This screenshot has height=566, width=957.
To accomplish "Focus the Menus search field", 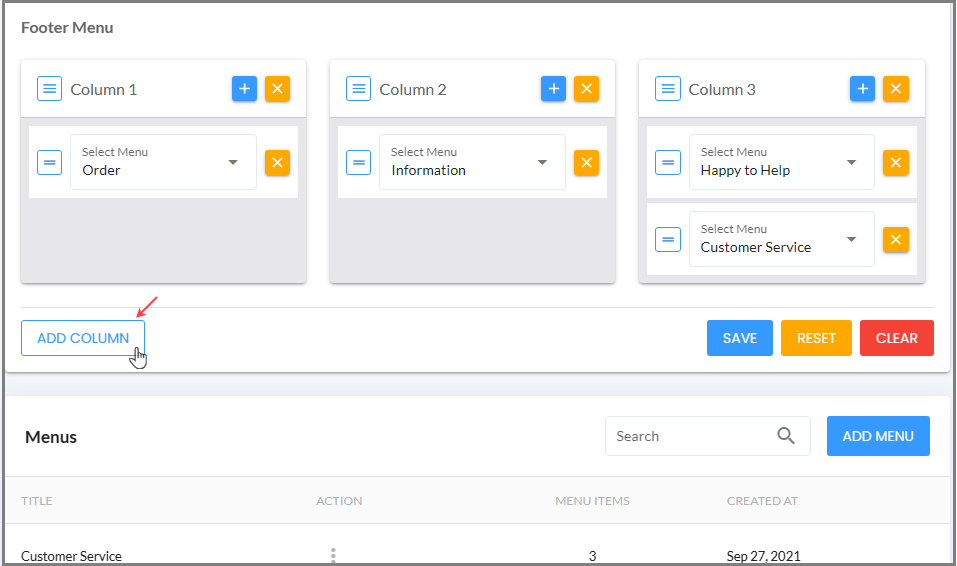I will (707, 436).
